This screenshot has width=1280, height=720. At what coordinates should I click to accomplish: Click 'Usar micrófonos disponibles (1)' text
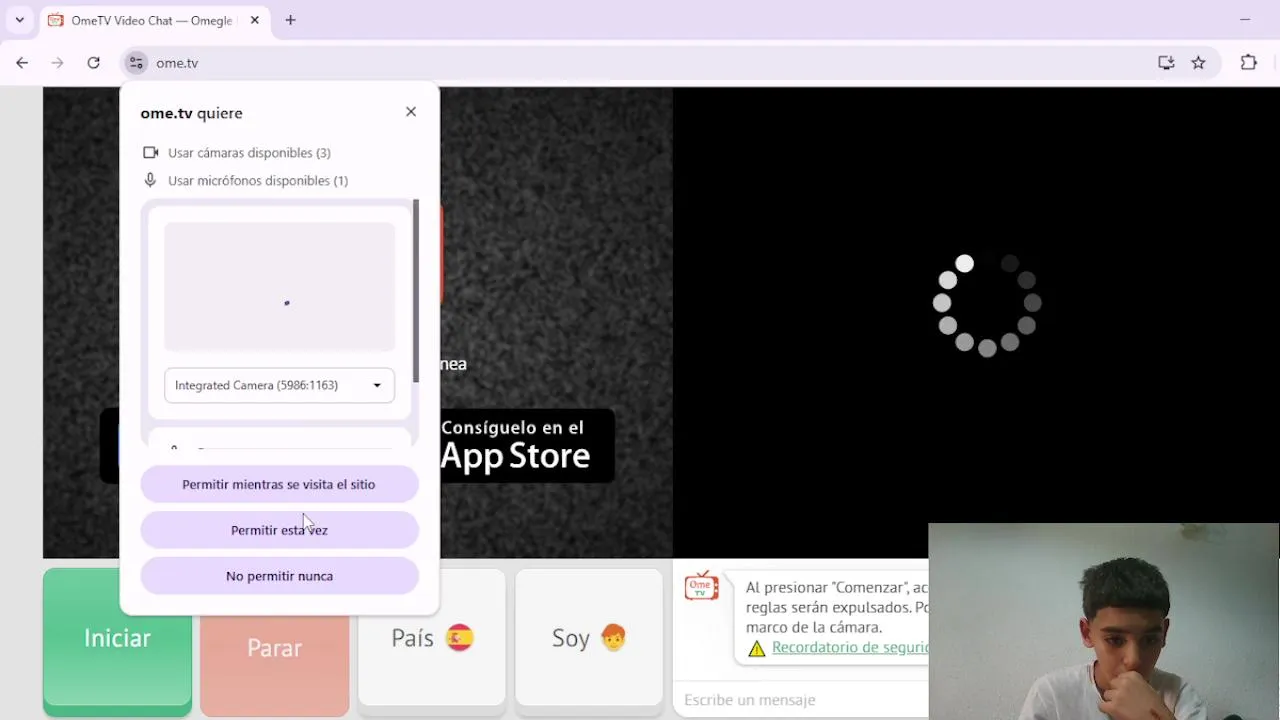(x=258, y=181)
